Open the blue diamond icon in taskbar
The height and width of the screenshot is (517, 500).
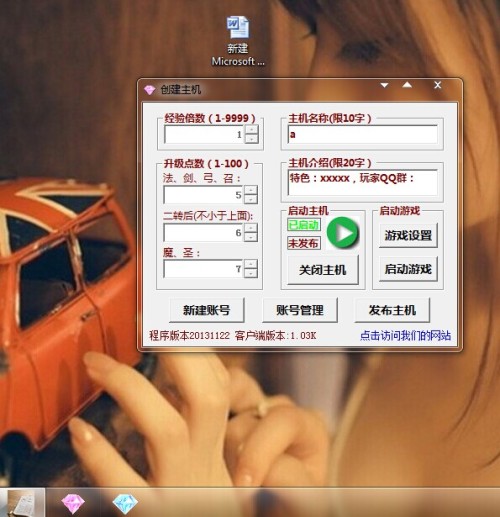125,503
